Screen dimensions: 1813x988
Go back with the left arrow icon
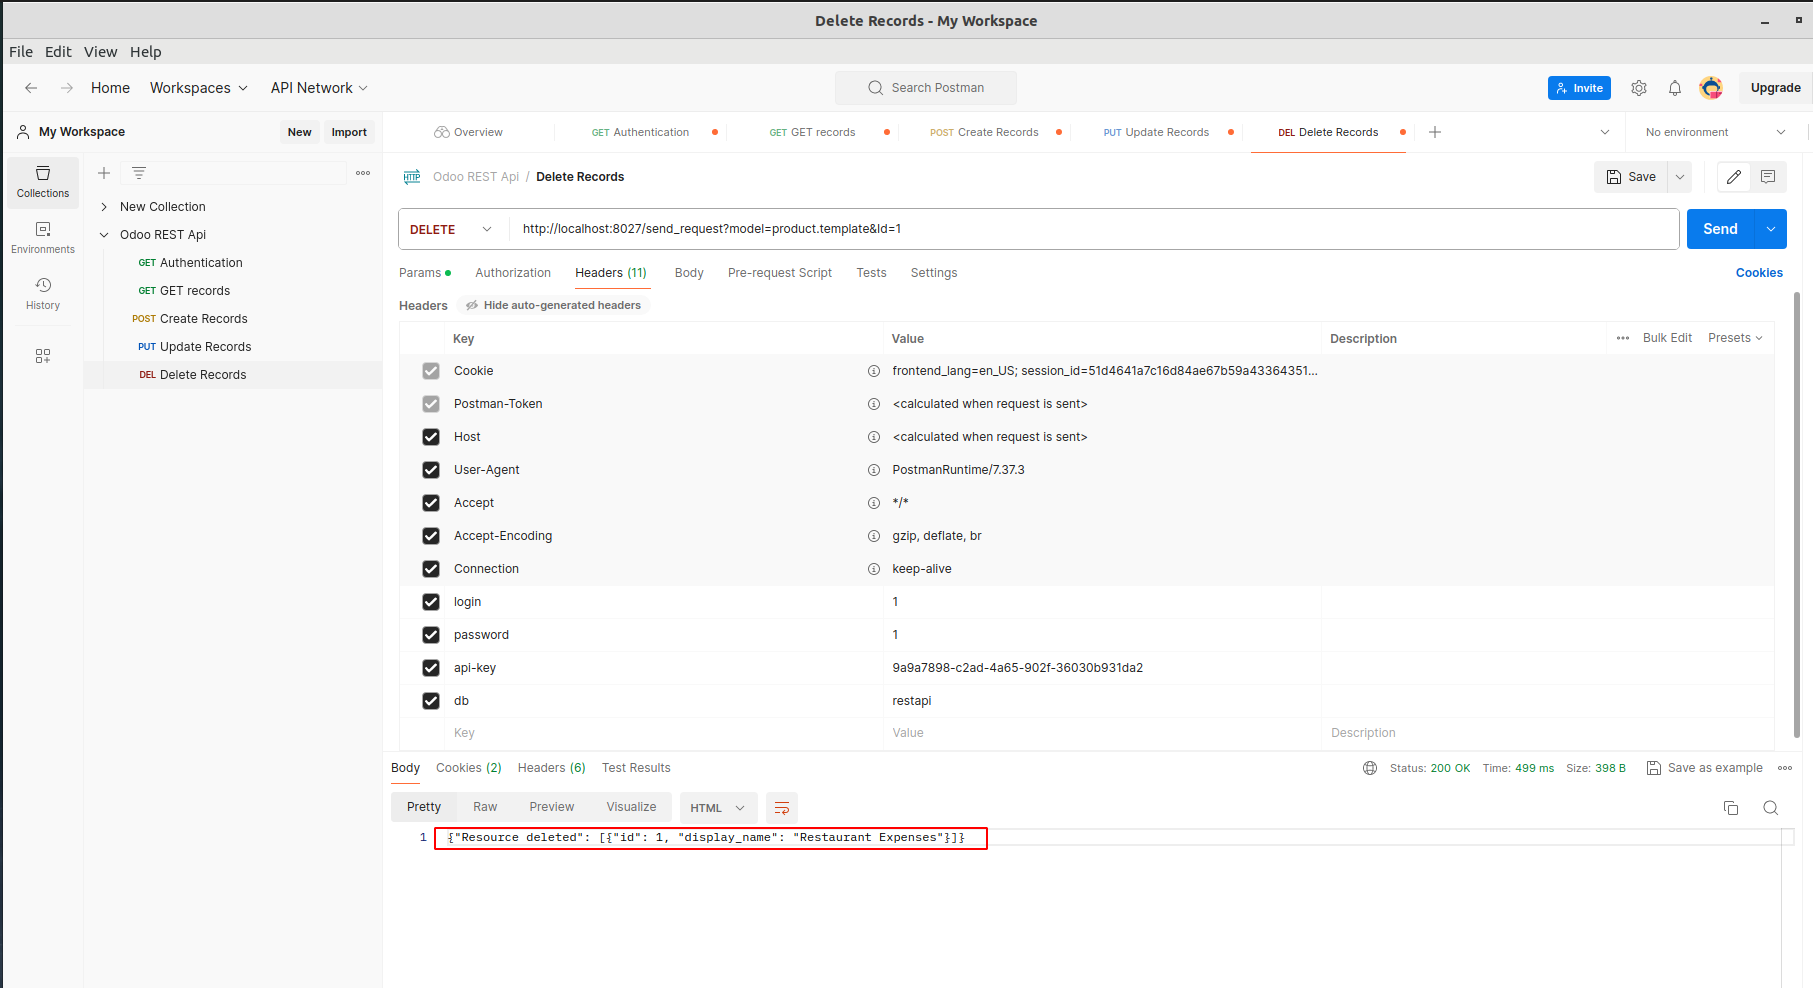pos(31,88)
